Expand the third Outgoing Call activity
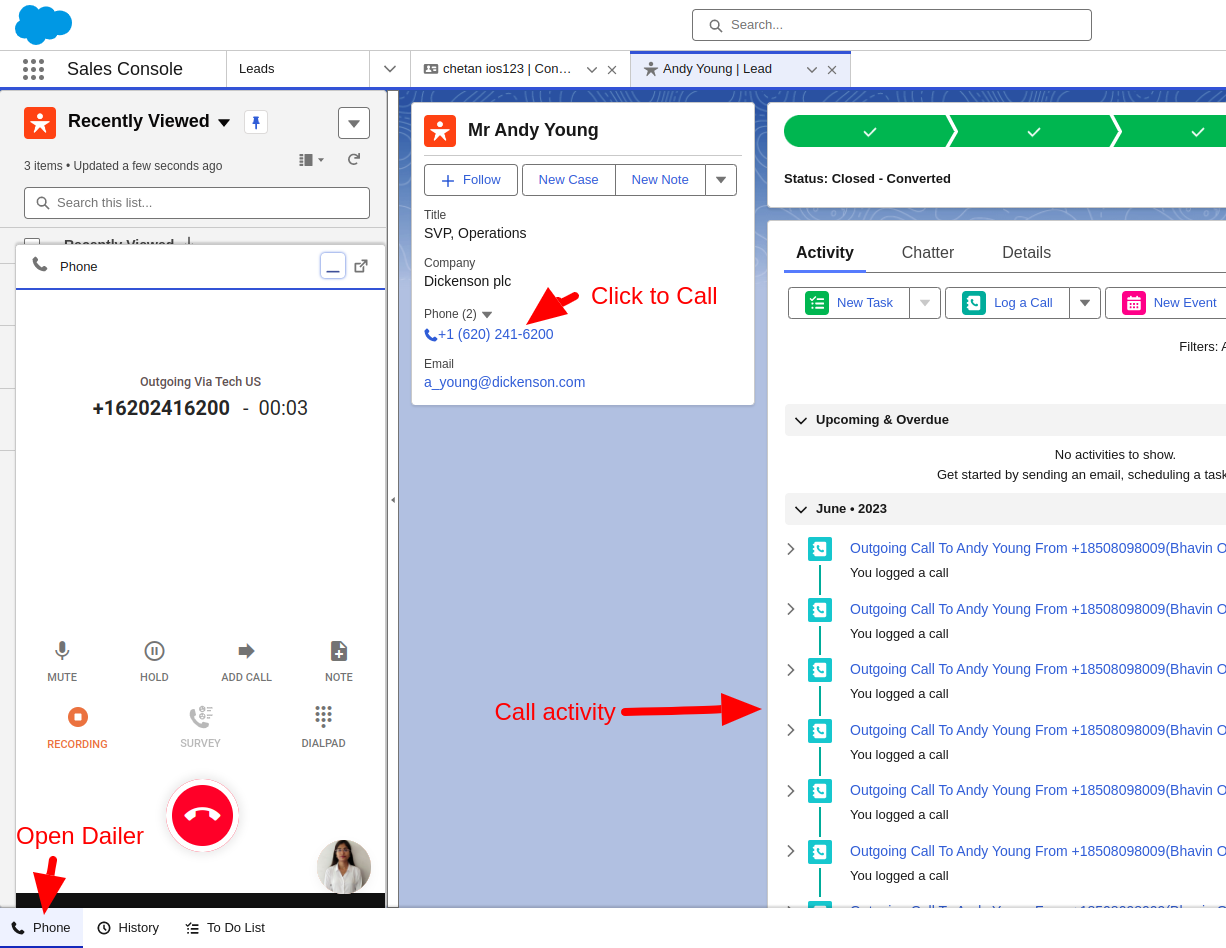The image size is (1226, 948). click(791, 670)
